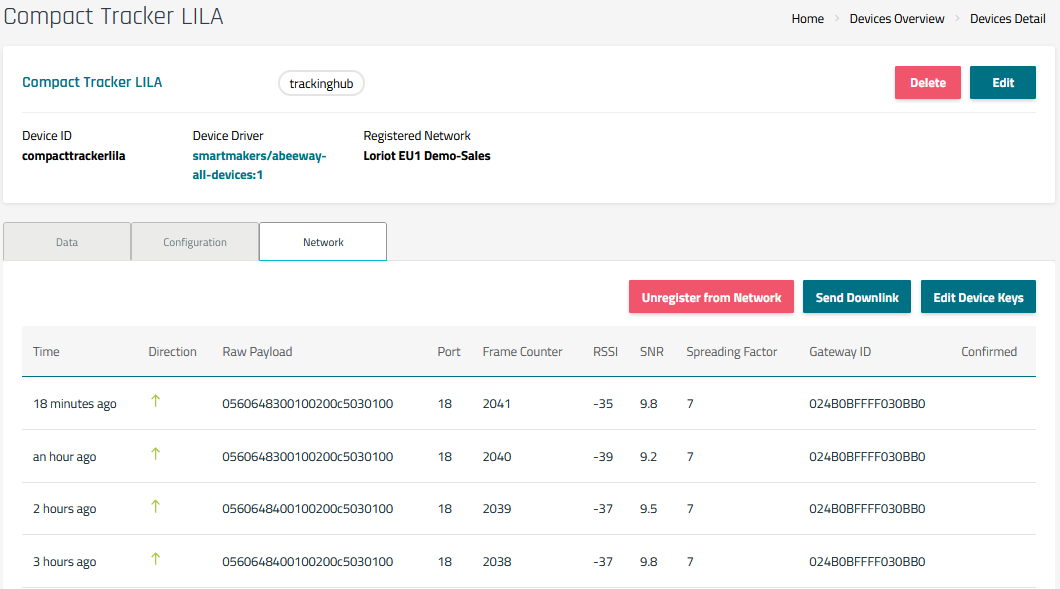
Task: Click uplink arrow in 3 hours ago row
Action: click(155, 560)
